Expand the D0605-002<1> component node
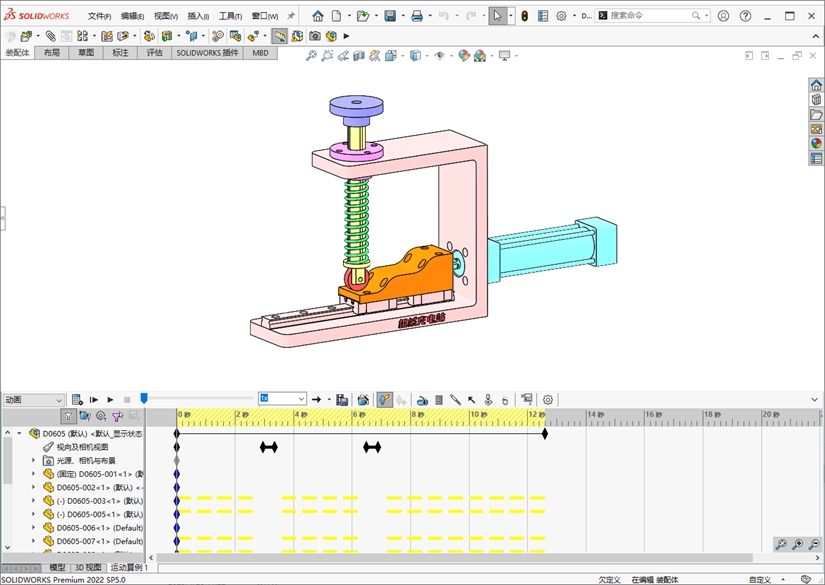This screenshot has height=585, width=825. pyautogui.click(x=33, y=487)
